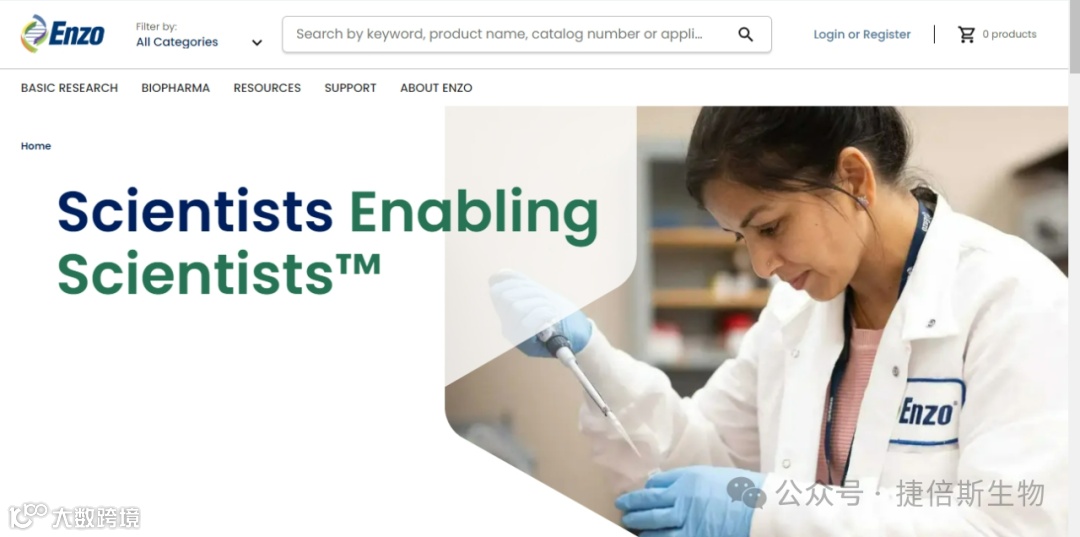Click the 0 products cart link
The image size is (1080, 537).
1009,34
